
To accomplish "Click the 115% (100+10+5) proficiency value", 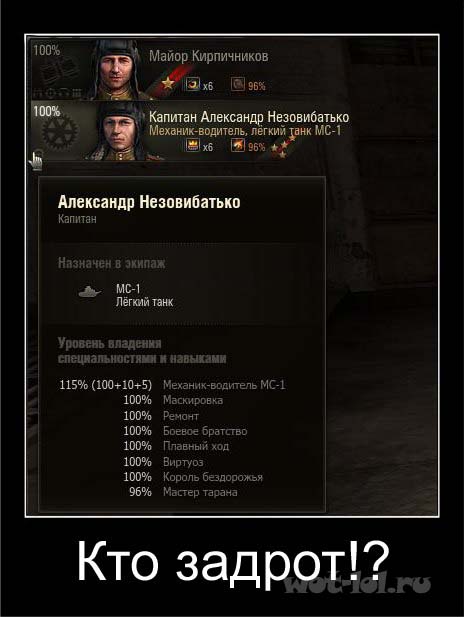I will click(105, 384).
